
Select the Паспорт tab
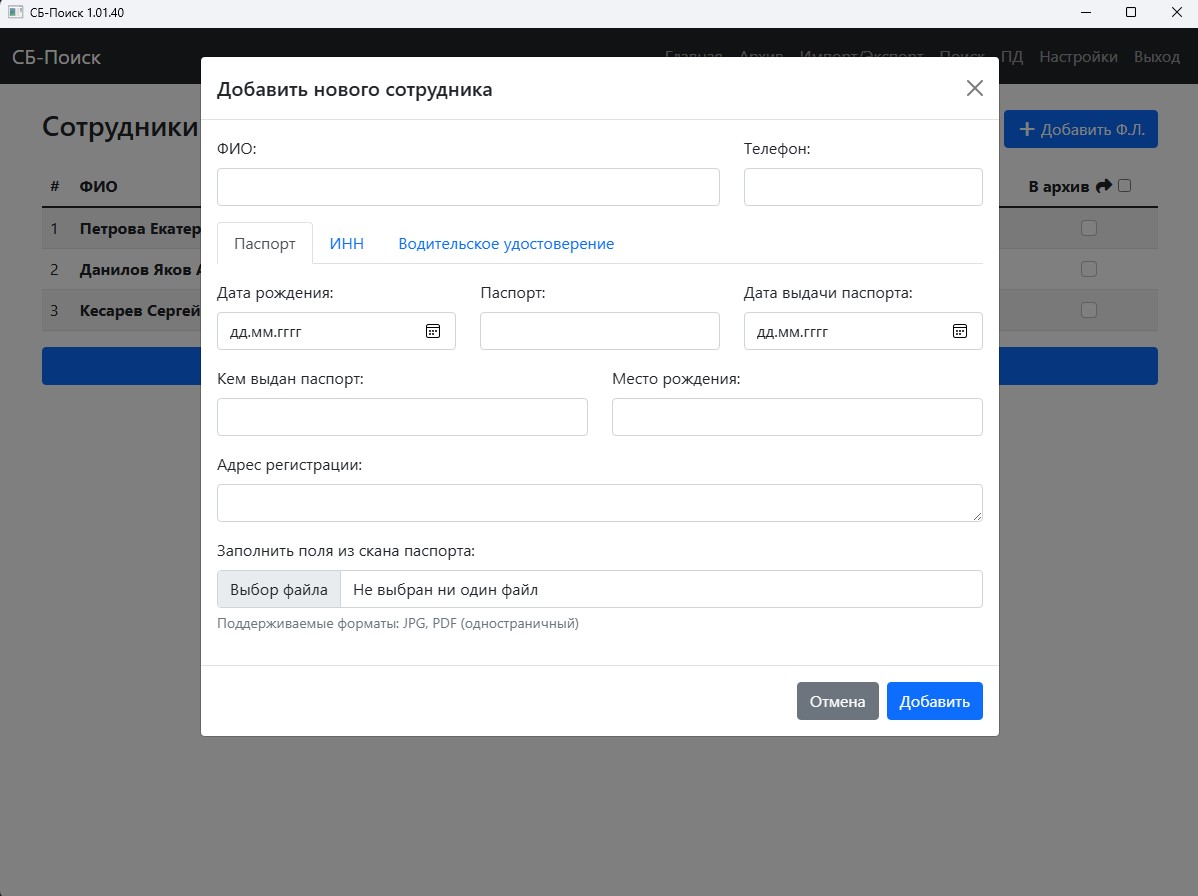(265, 243)
